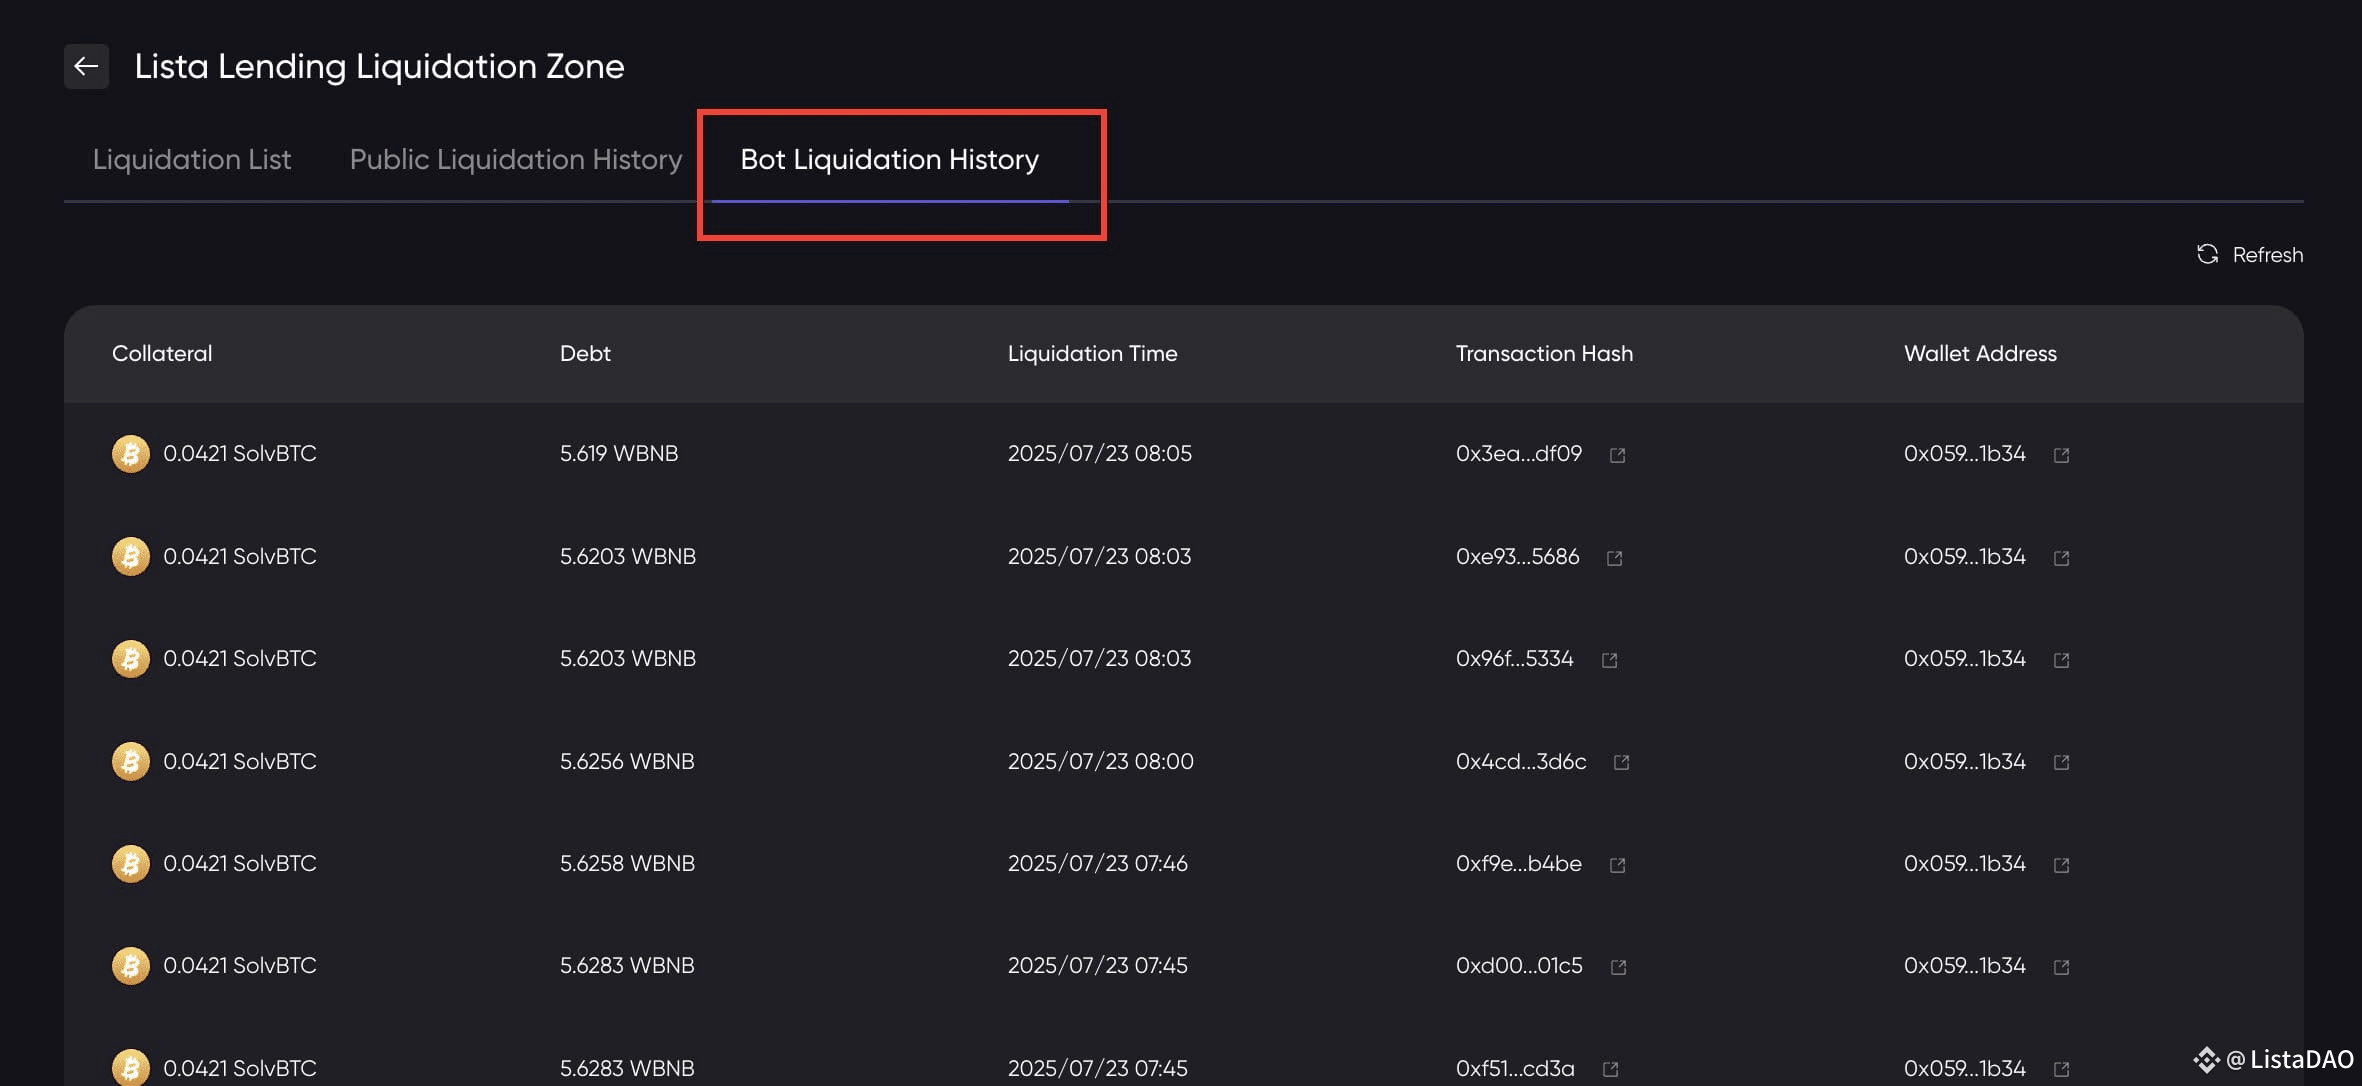
Task: Open external link for hash 0x3ea...df09
Action: pos(1617,455)
